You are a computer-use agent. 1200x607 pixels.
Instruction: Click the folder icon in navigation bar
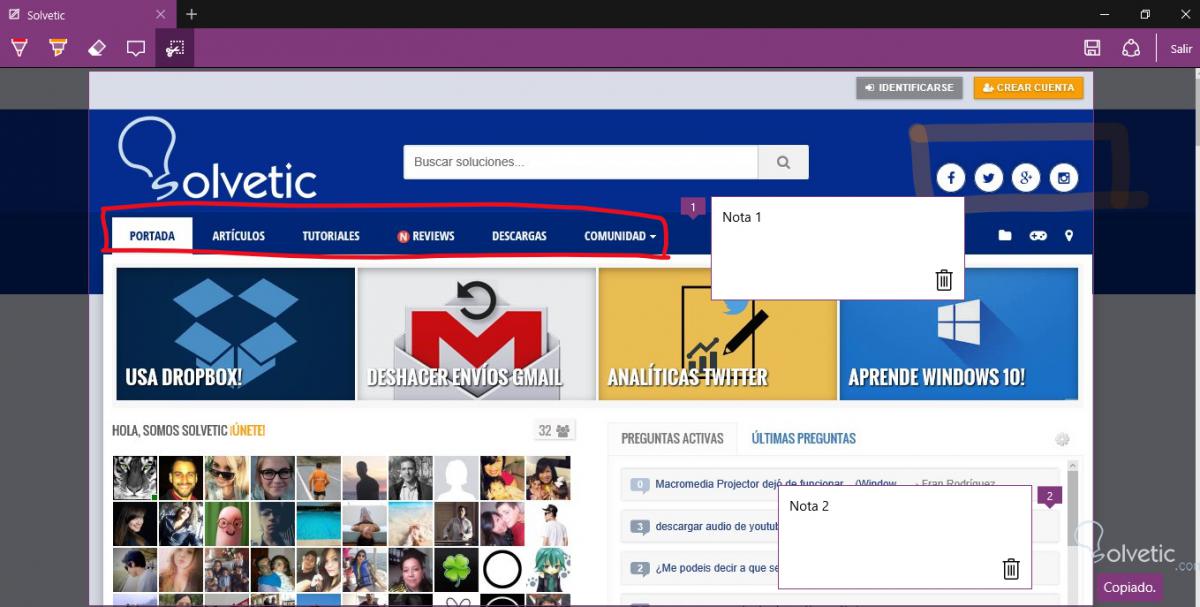click(x=1005, y=236)
